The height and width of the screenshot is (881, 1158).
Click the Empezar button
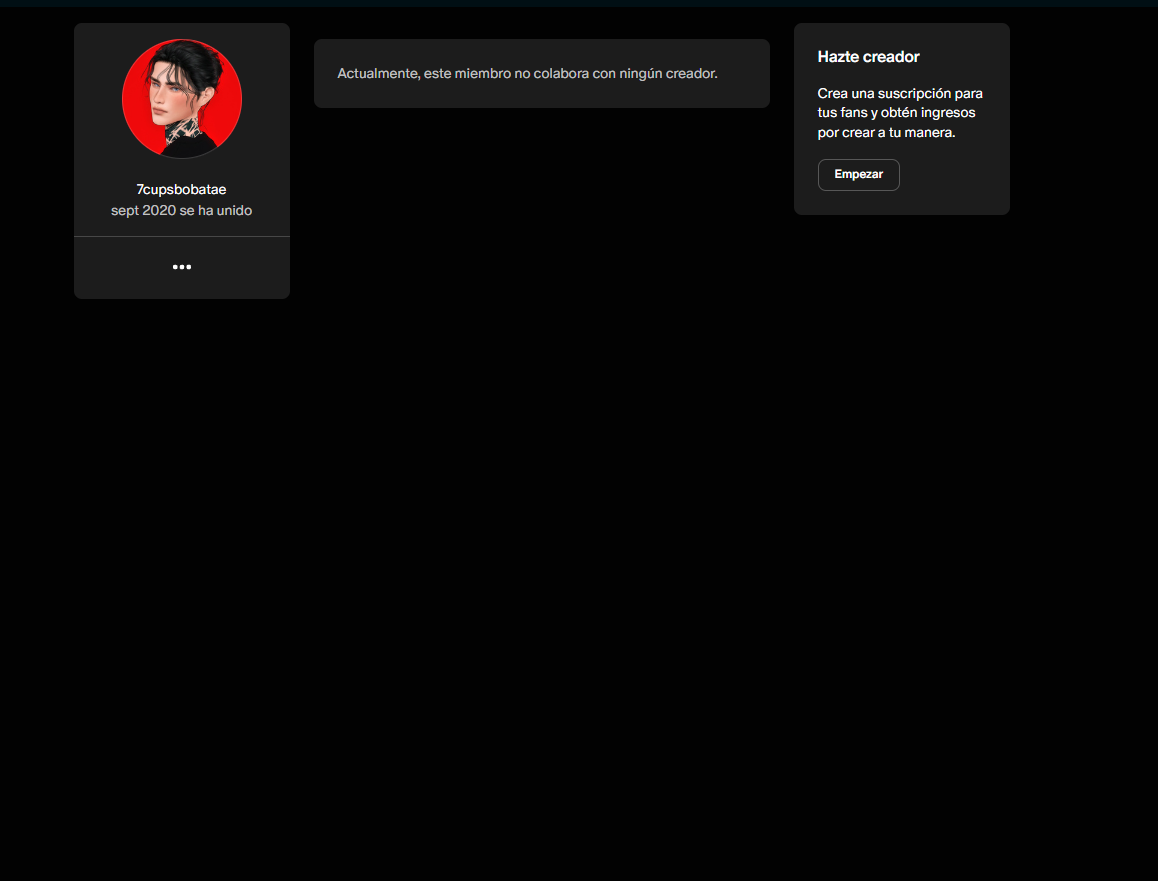pos(858,175)
